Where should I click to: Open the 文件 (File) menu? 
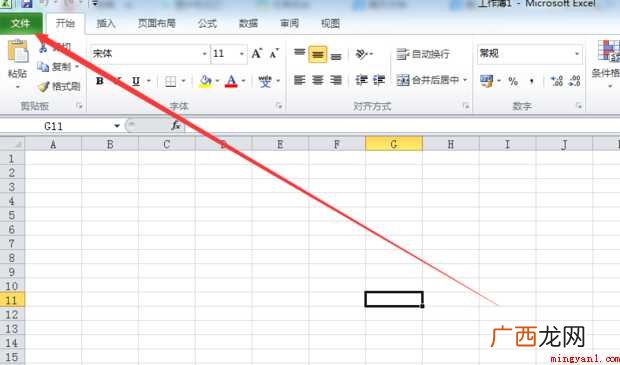(x=21, y=24)
